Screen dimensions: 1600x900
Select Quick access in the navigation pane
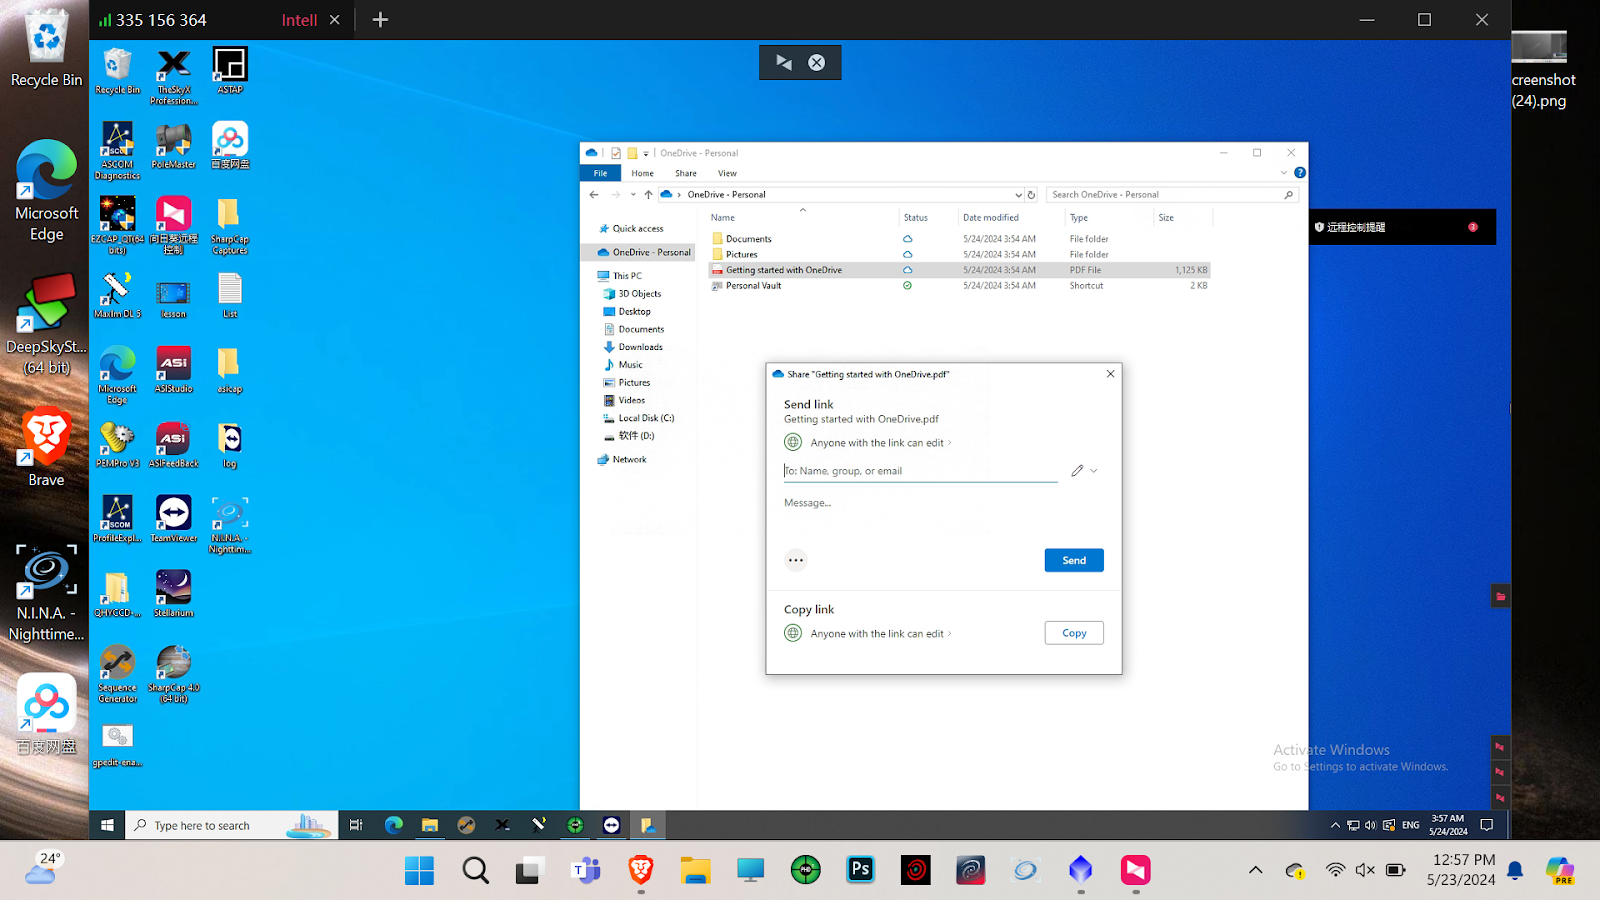637,229
